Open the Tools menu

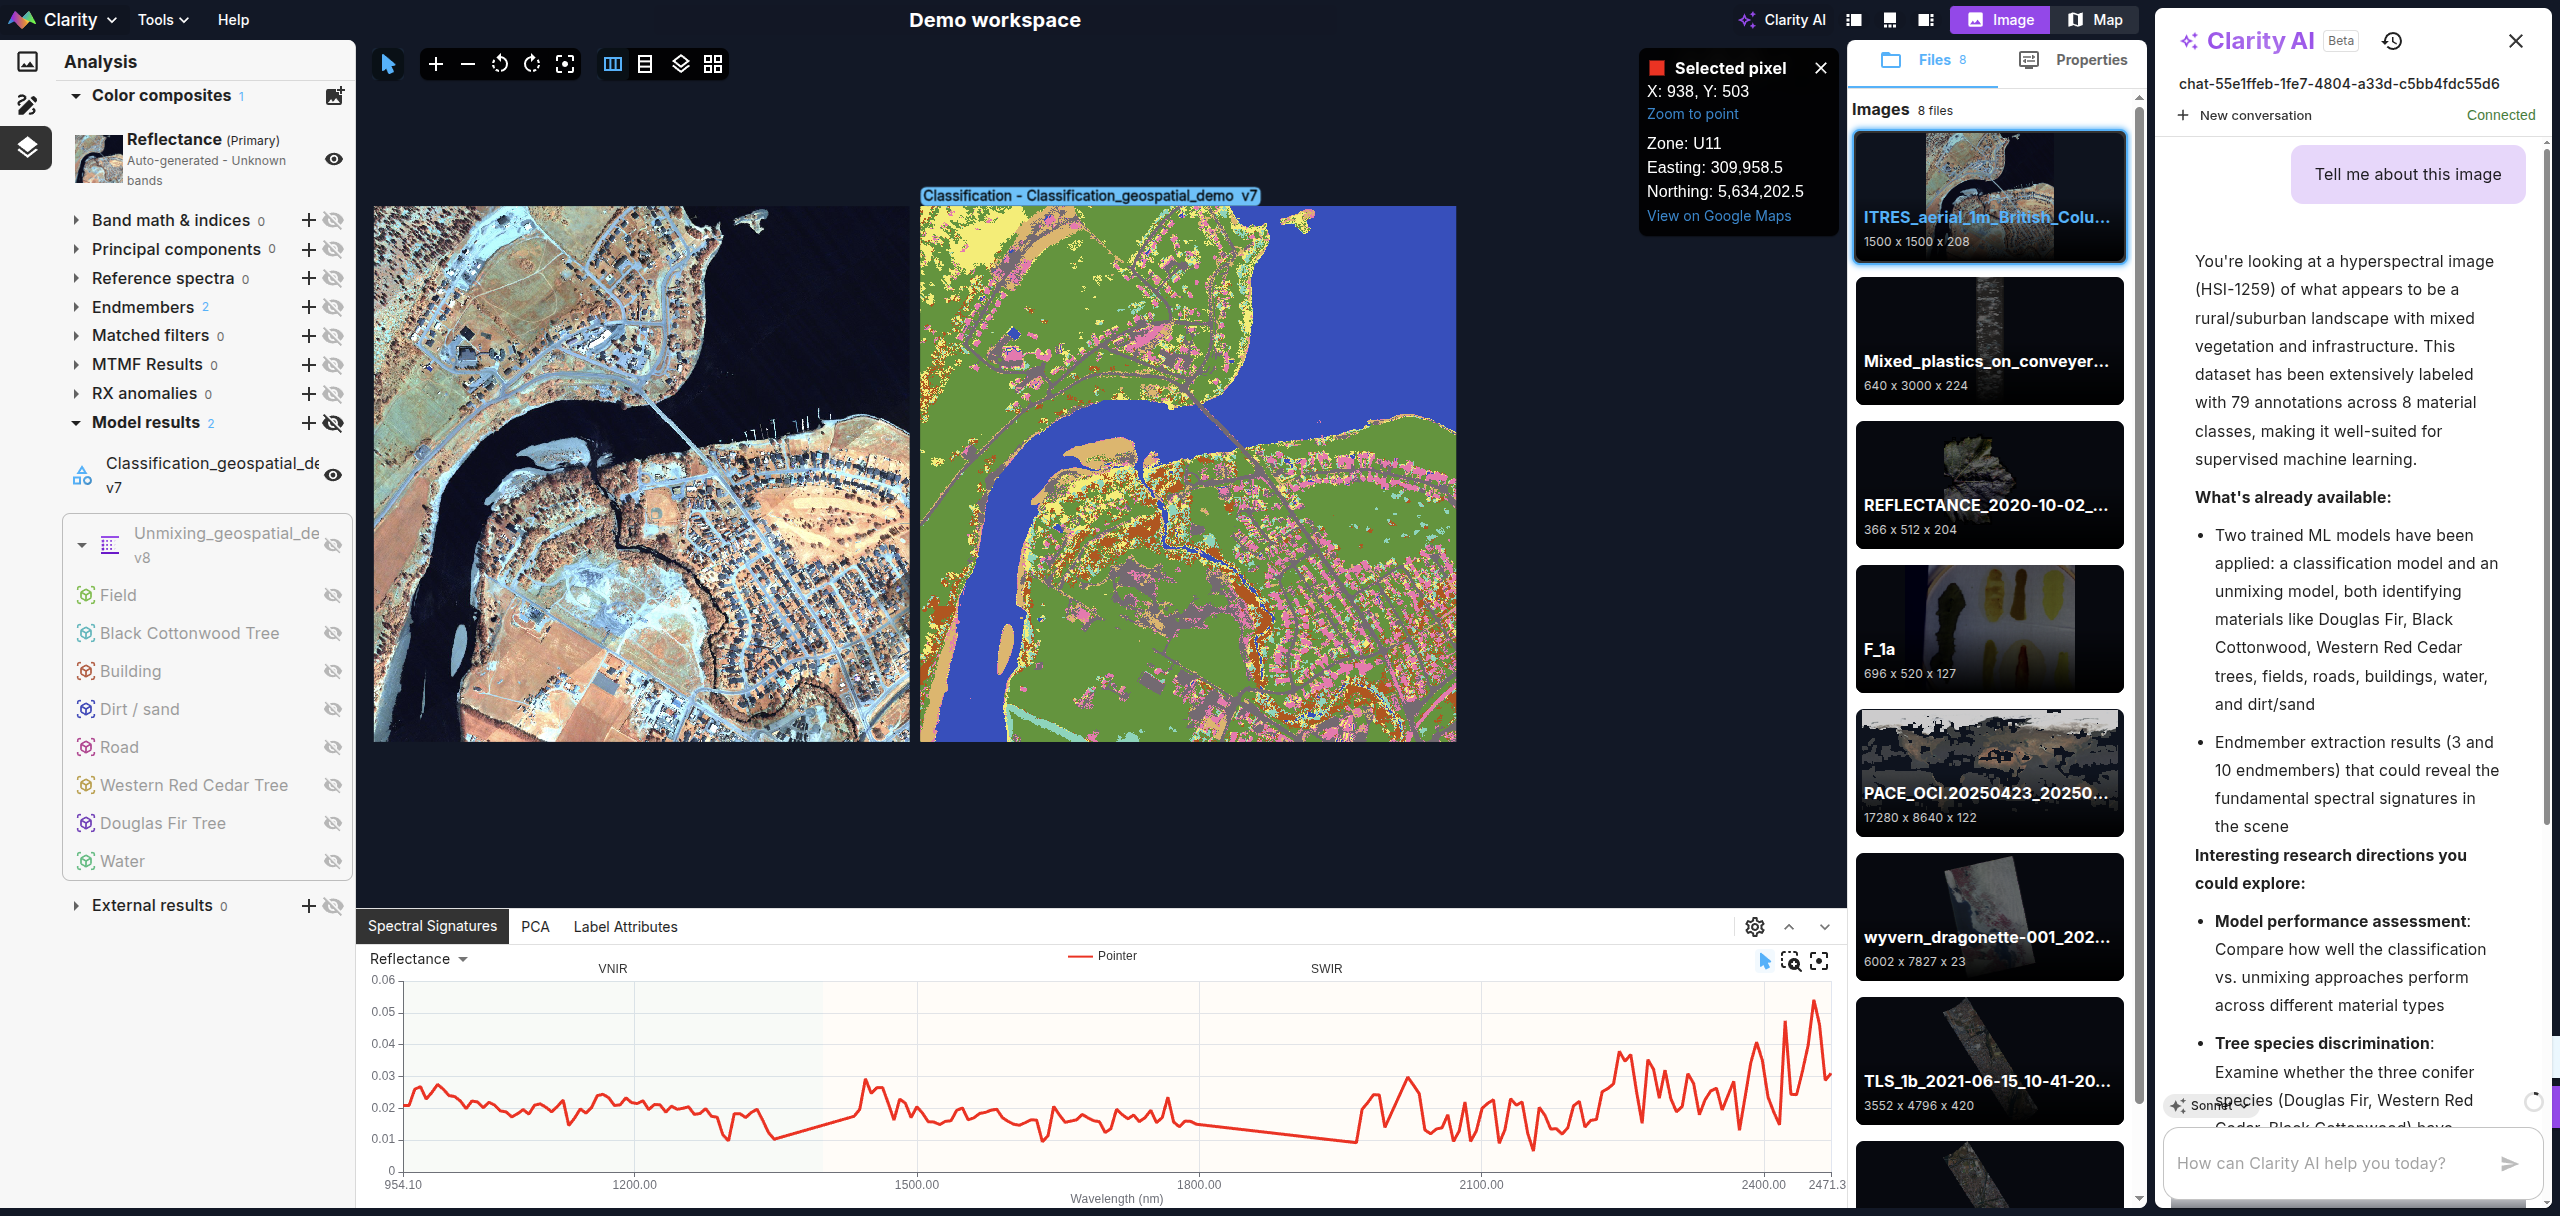coord(162,20)
